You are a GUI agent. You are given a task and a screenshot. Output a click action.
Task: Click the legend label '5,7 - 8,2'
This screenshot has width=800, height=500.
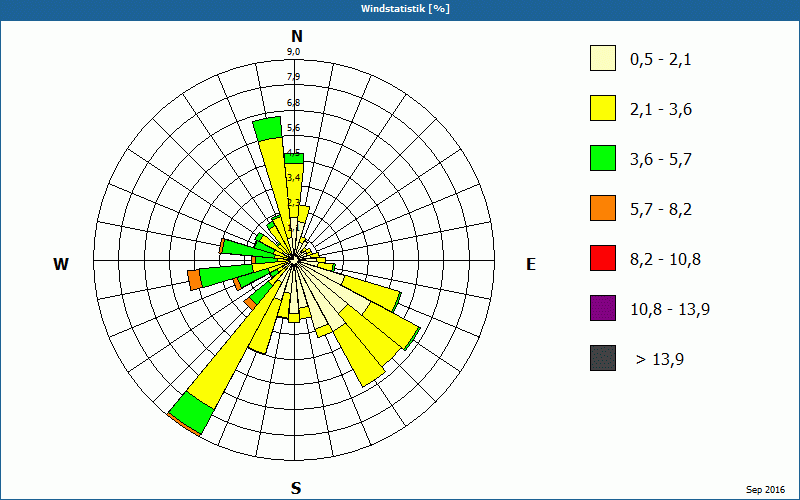tap(661, 210)
